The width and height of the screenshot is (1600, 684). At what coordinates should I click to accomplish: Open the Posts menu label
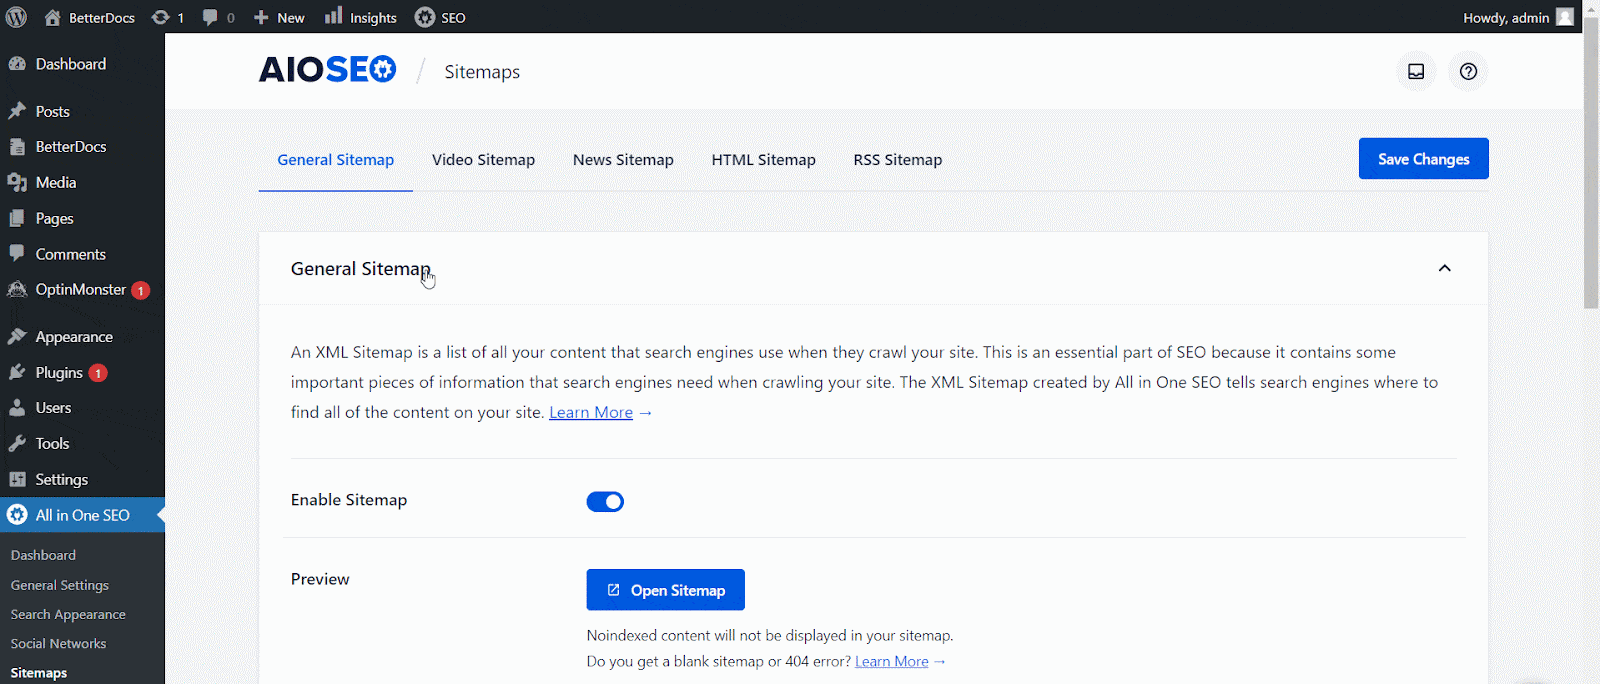coord(53,112)
